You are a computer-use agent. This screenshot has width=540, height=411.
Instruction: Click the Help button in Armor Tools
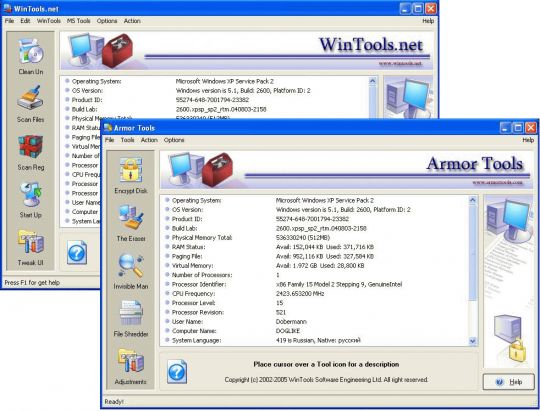tap(509, 382)
